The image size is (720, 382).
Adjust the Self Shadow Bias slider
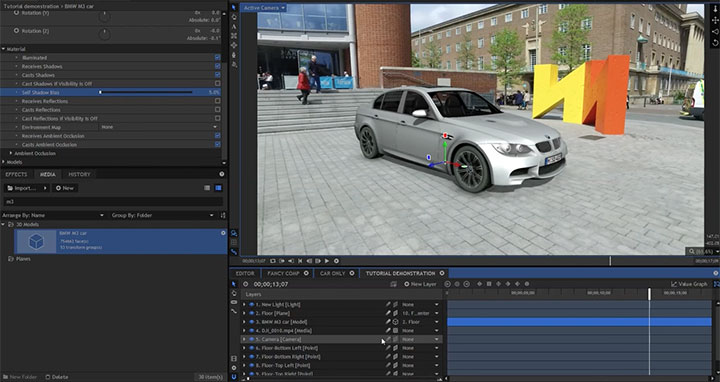pos(146,92)
